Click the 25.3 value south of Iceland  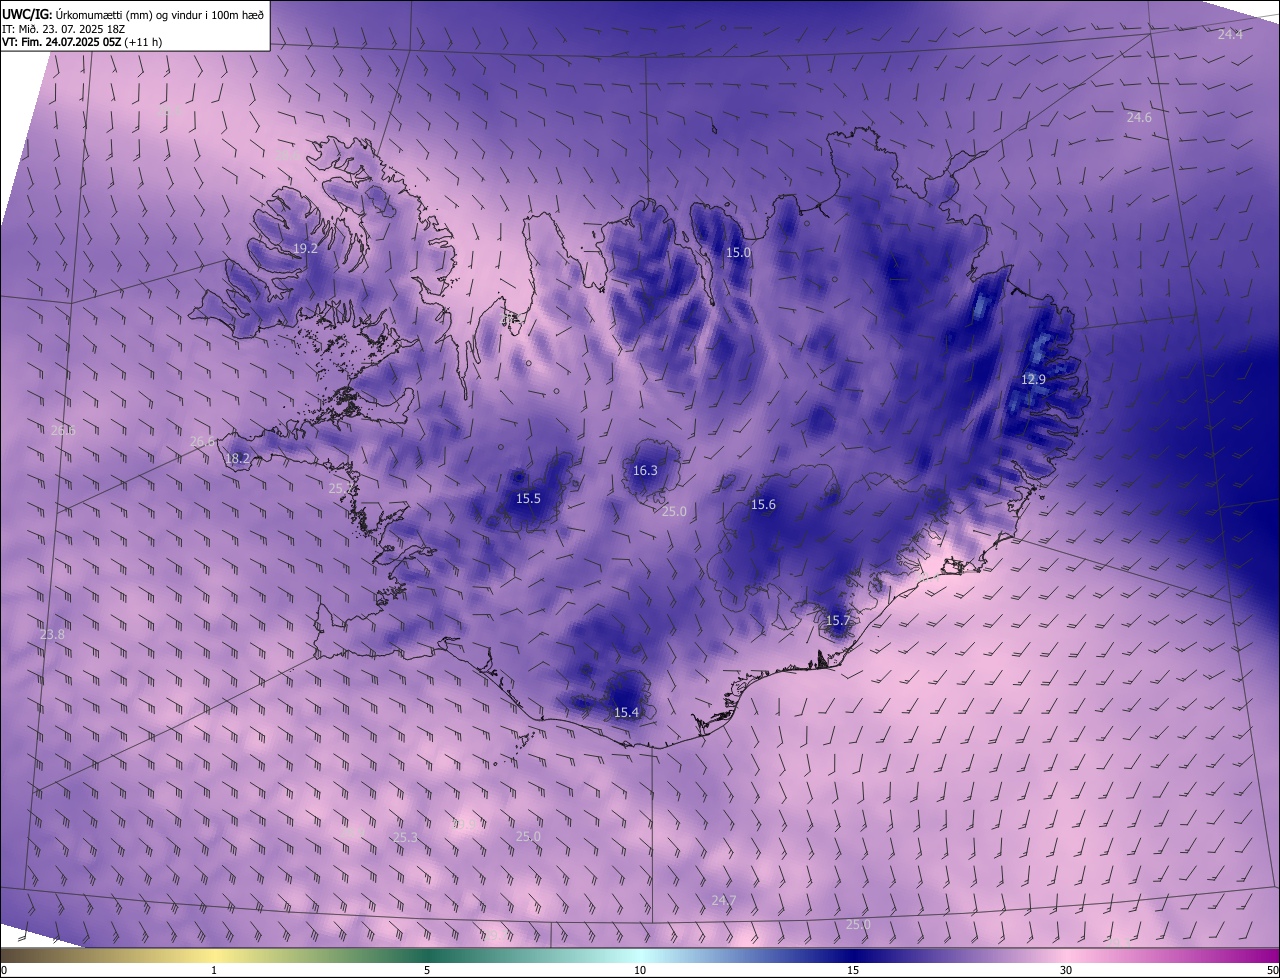[405, 837]
